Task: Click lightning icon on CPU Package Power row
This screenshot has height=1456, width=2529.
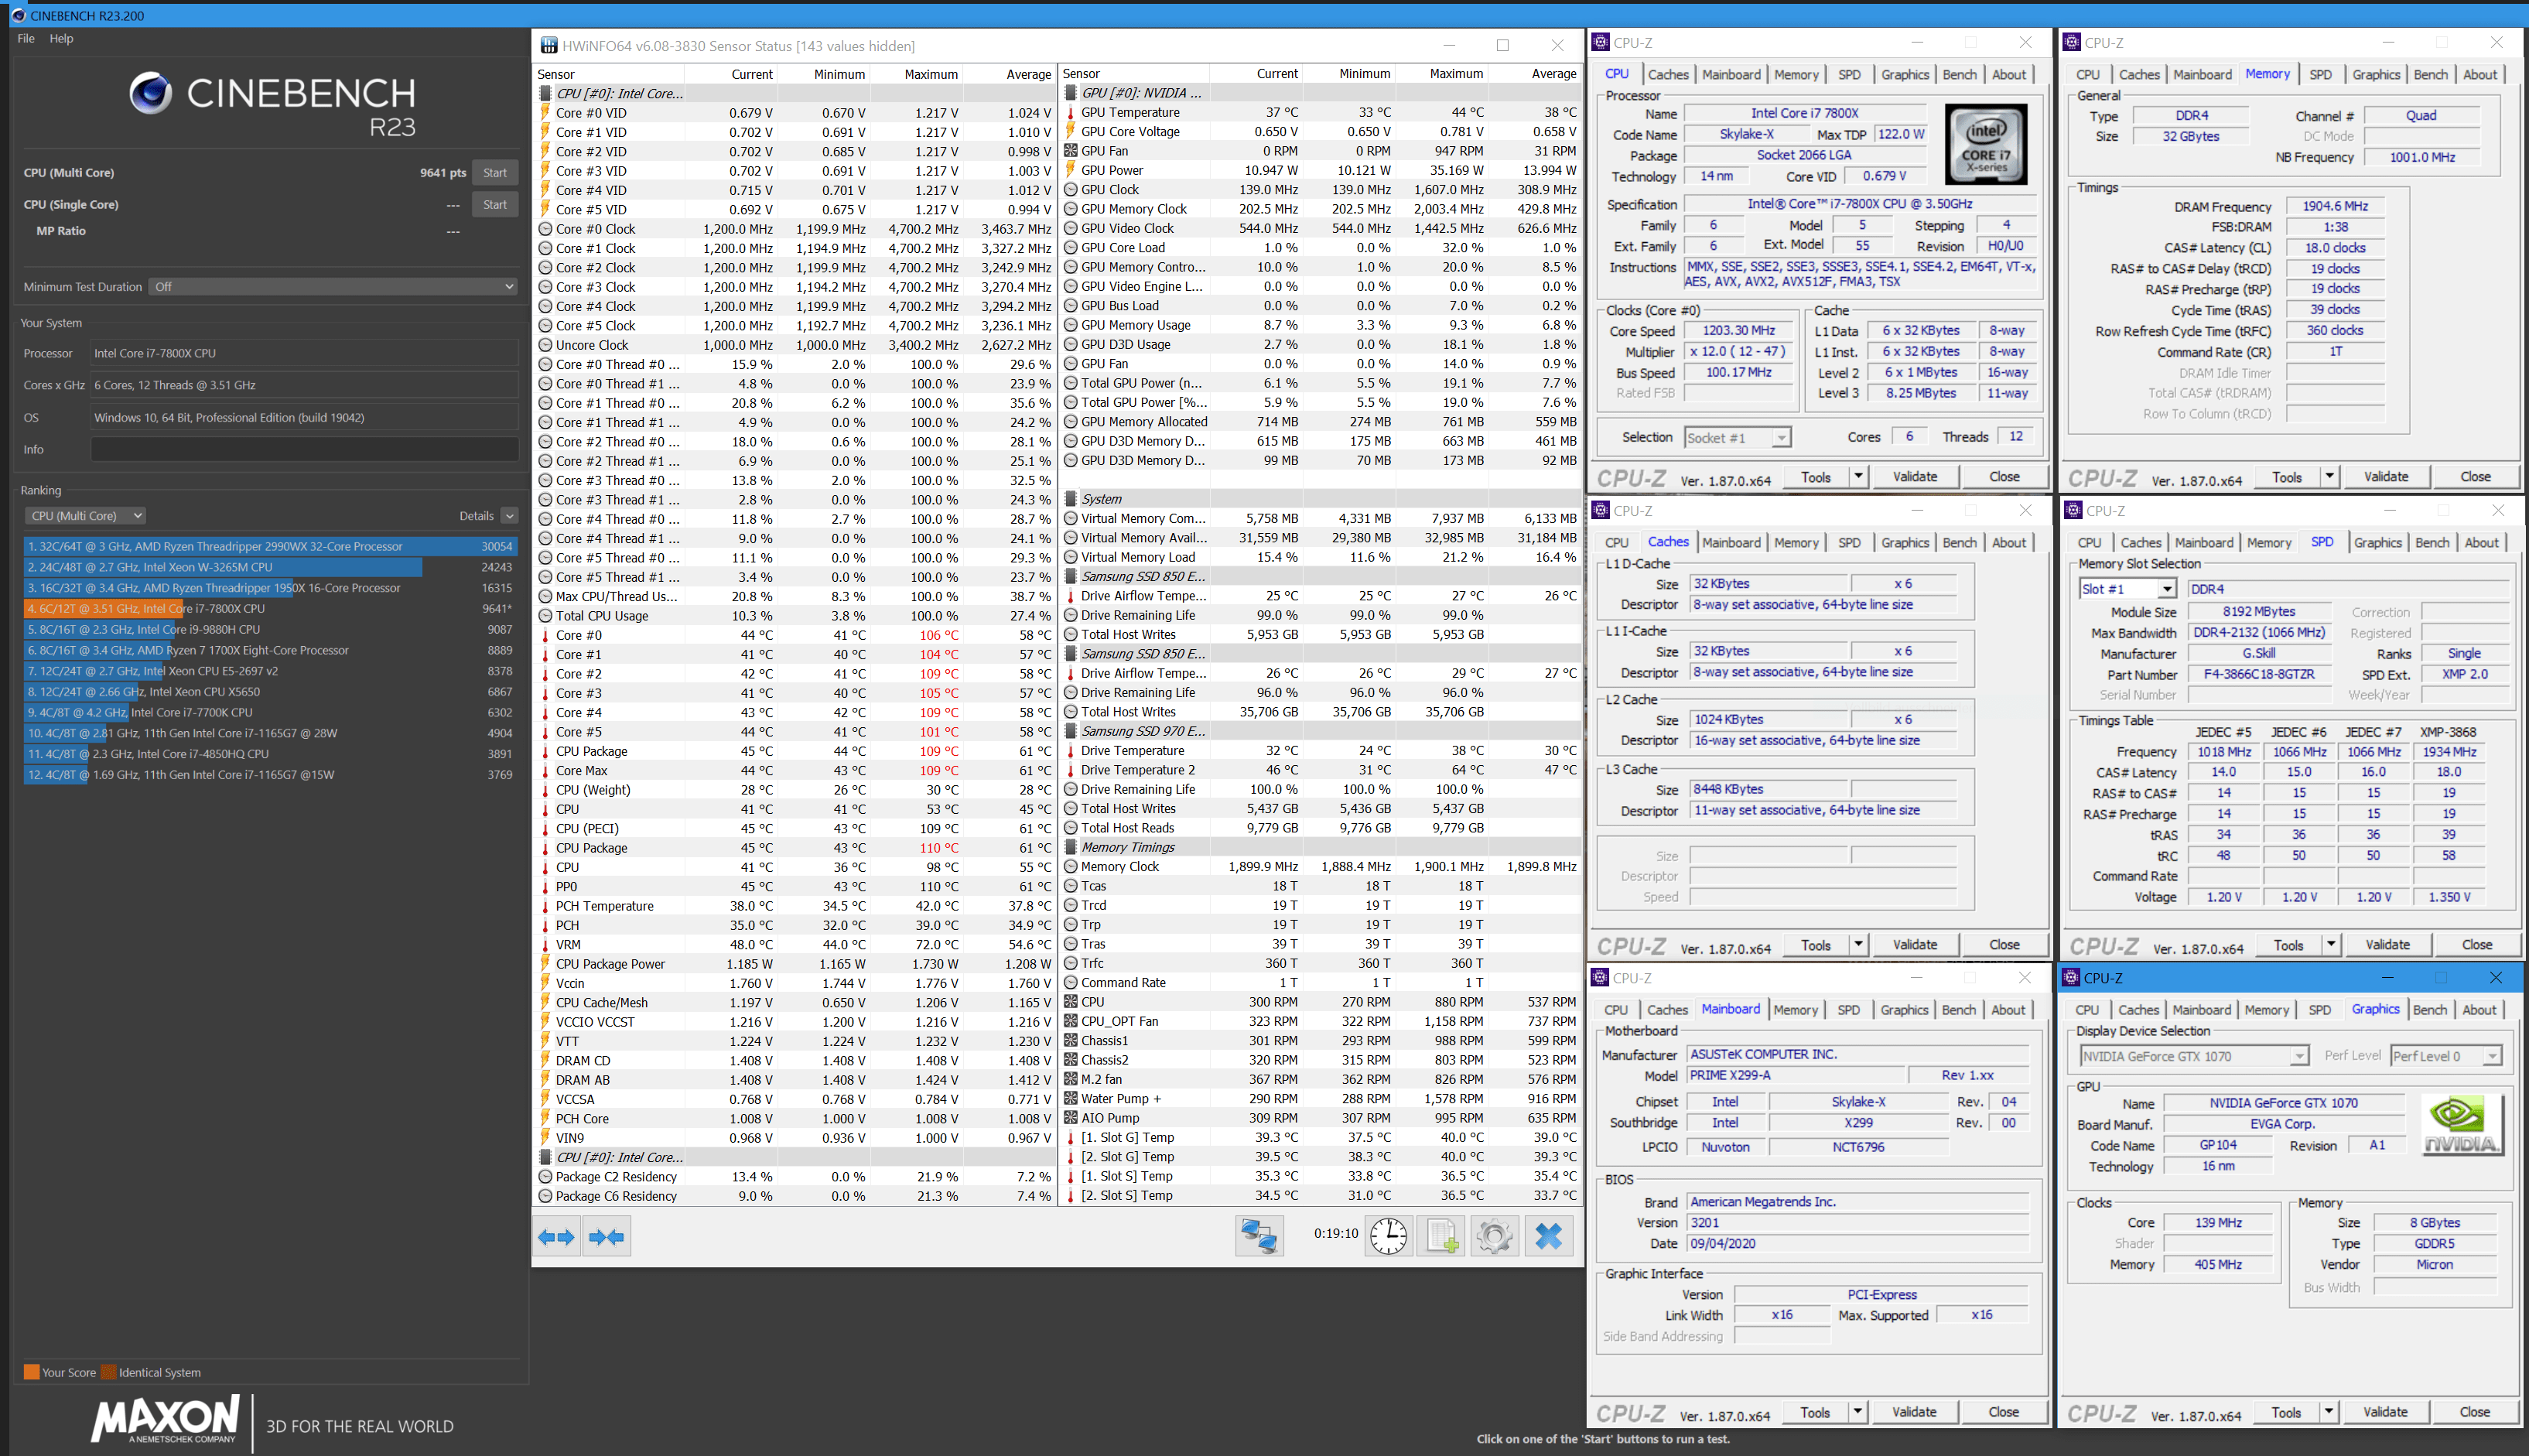Action: [x=545, y=964]
